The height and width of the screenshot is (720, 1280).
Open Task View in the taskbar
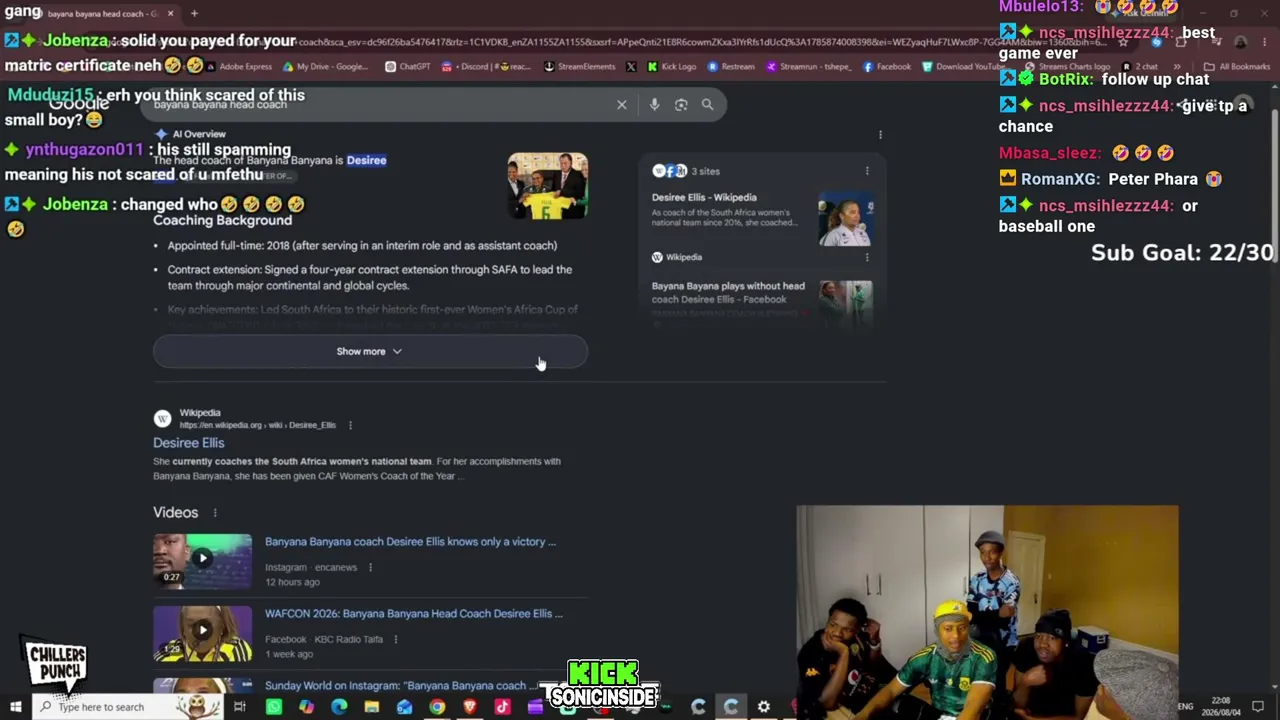[240, 707]
